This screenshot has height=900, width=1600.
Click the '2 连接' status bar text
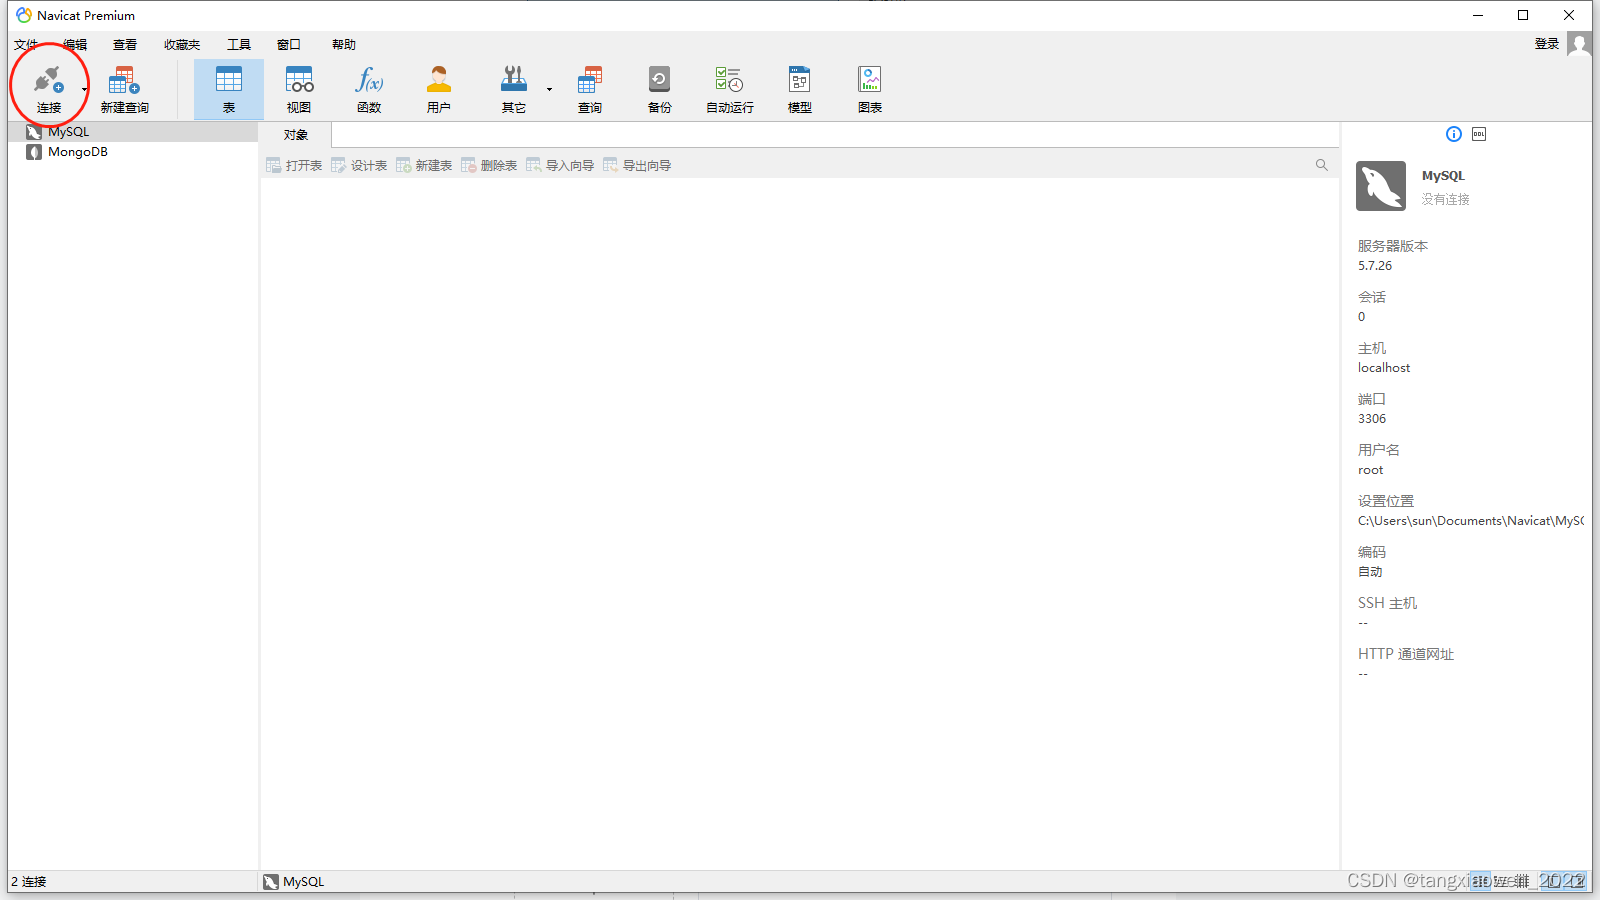pyautogui.click(x=29, y=882)
